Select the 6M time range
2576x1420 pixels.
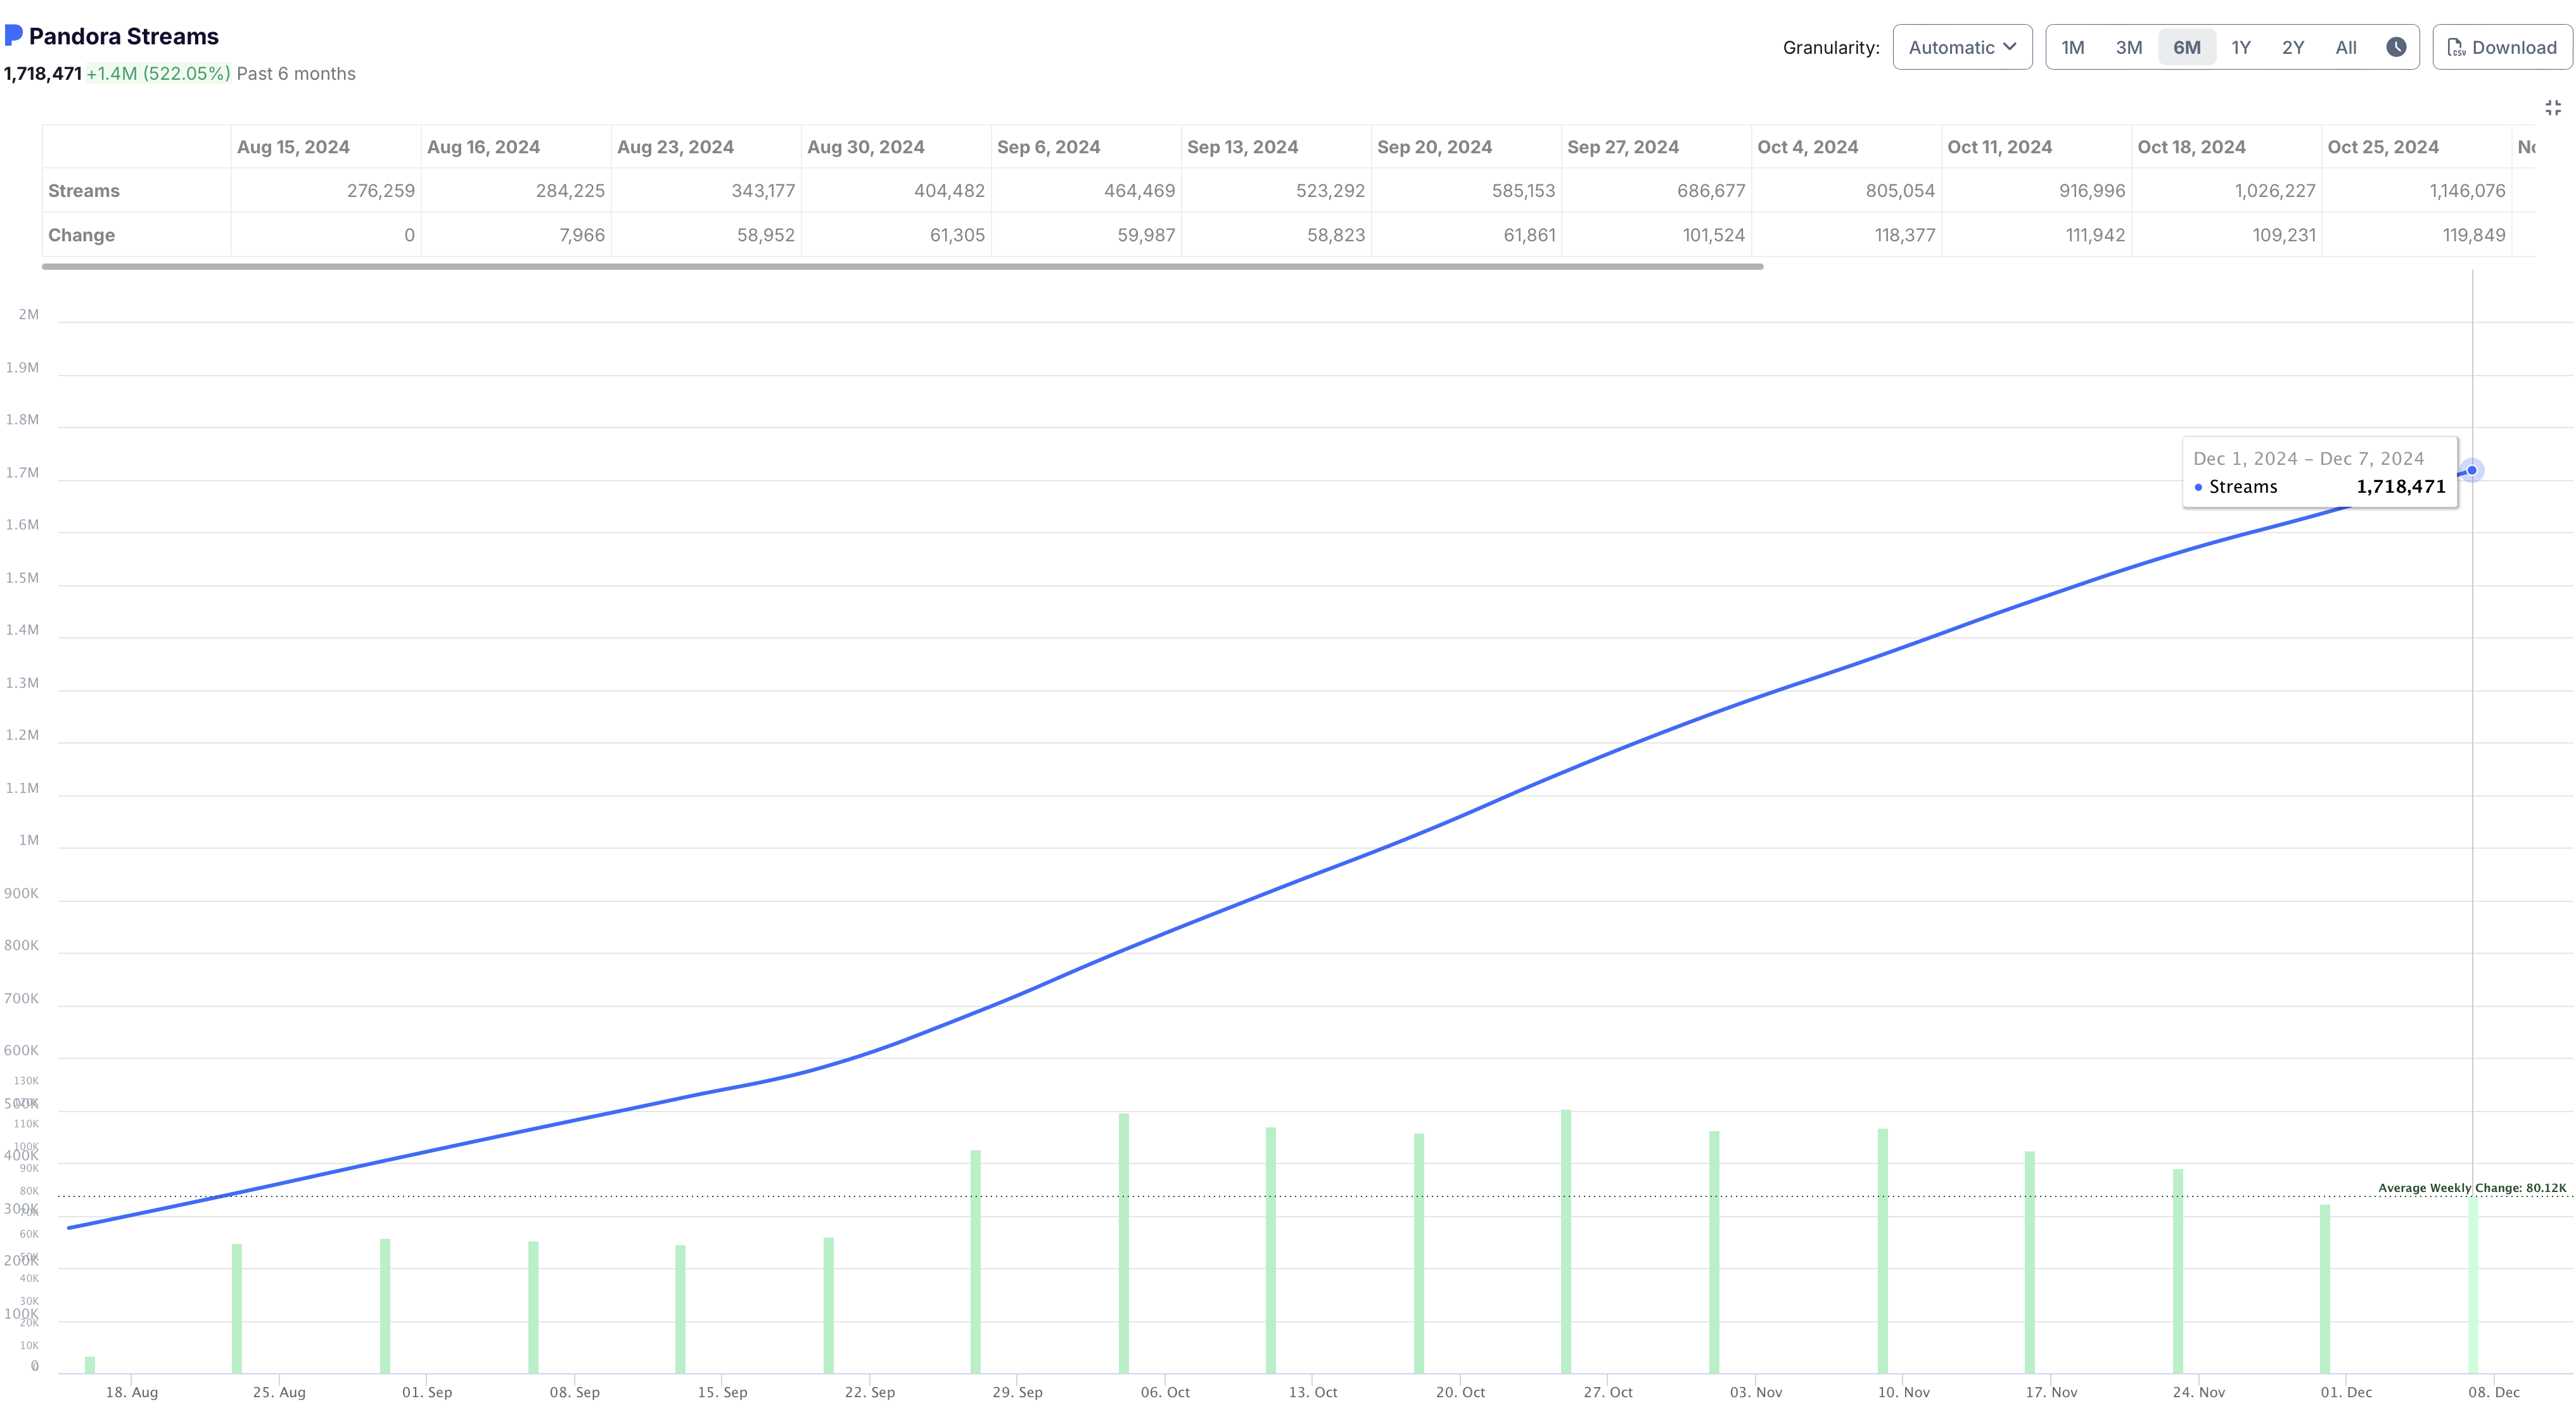[x=2187, y=47]
